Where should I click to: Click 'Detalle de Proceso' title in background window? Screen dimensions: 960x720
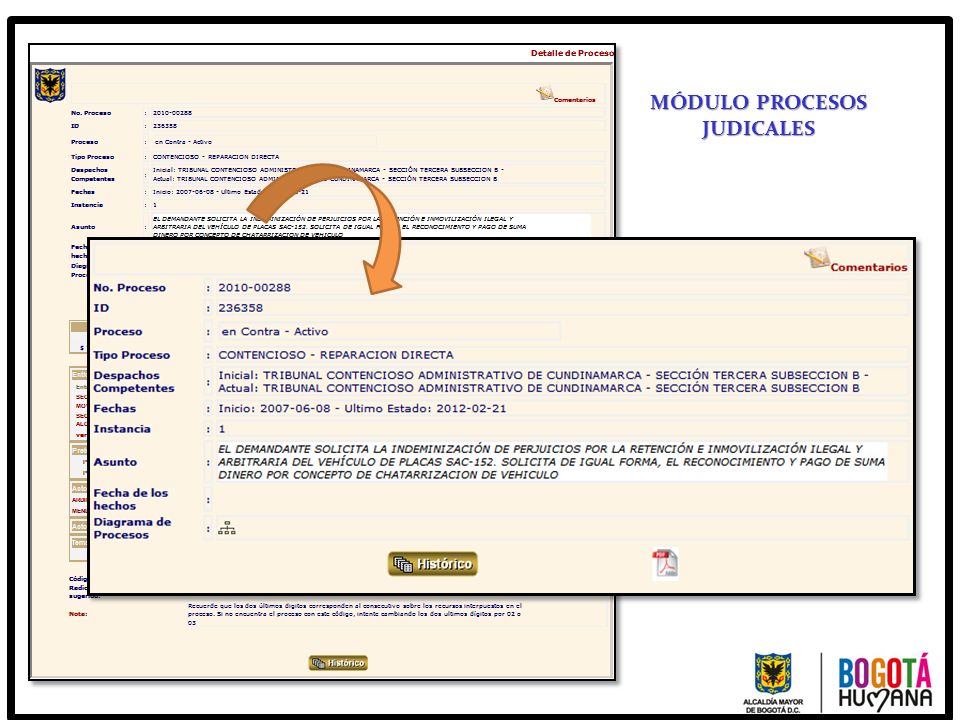click(x=572, y=53)
